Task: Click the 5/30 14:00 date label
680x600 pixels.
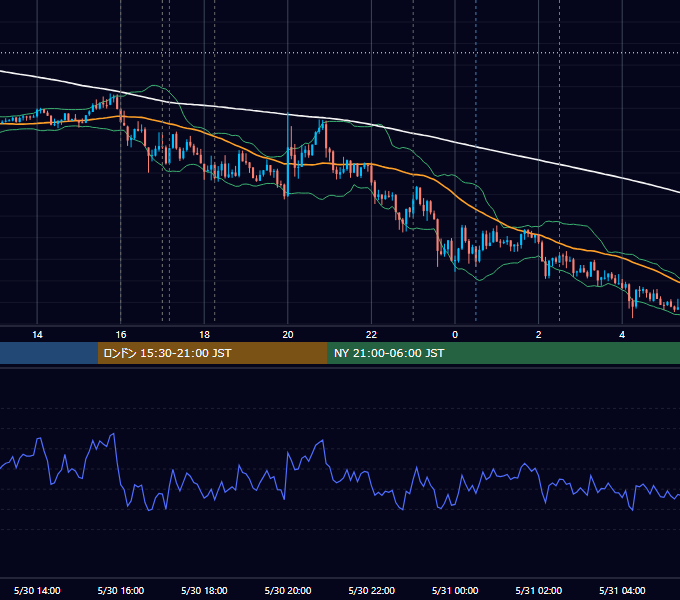Action: point(37,590)
